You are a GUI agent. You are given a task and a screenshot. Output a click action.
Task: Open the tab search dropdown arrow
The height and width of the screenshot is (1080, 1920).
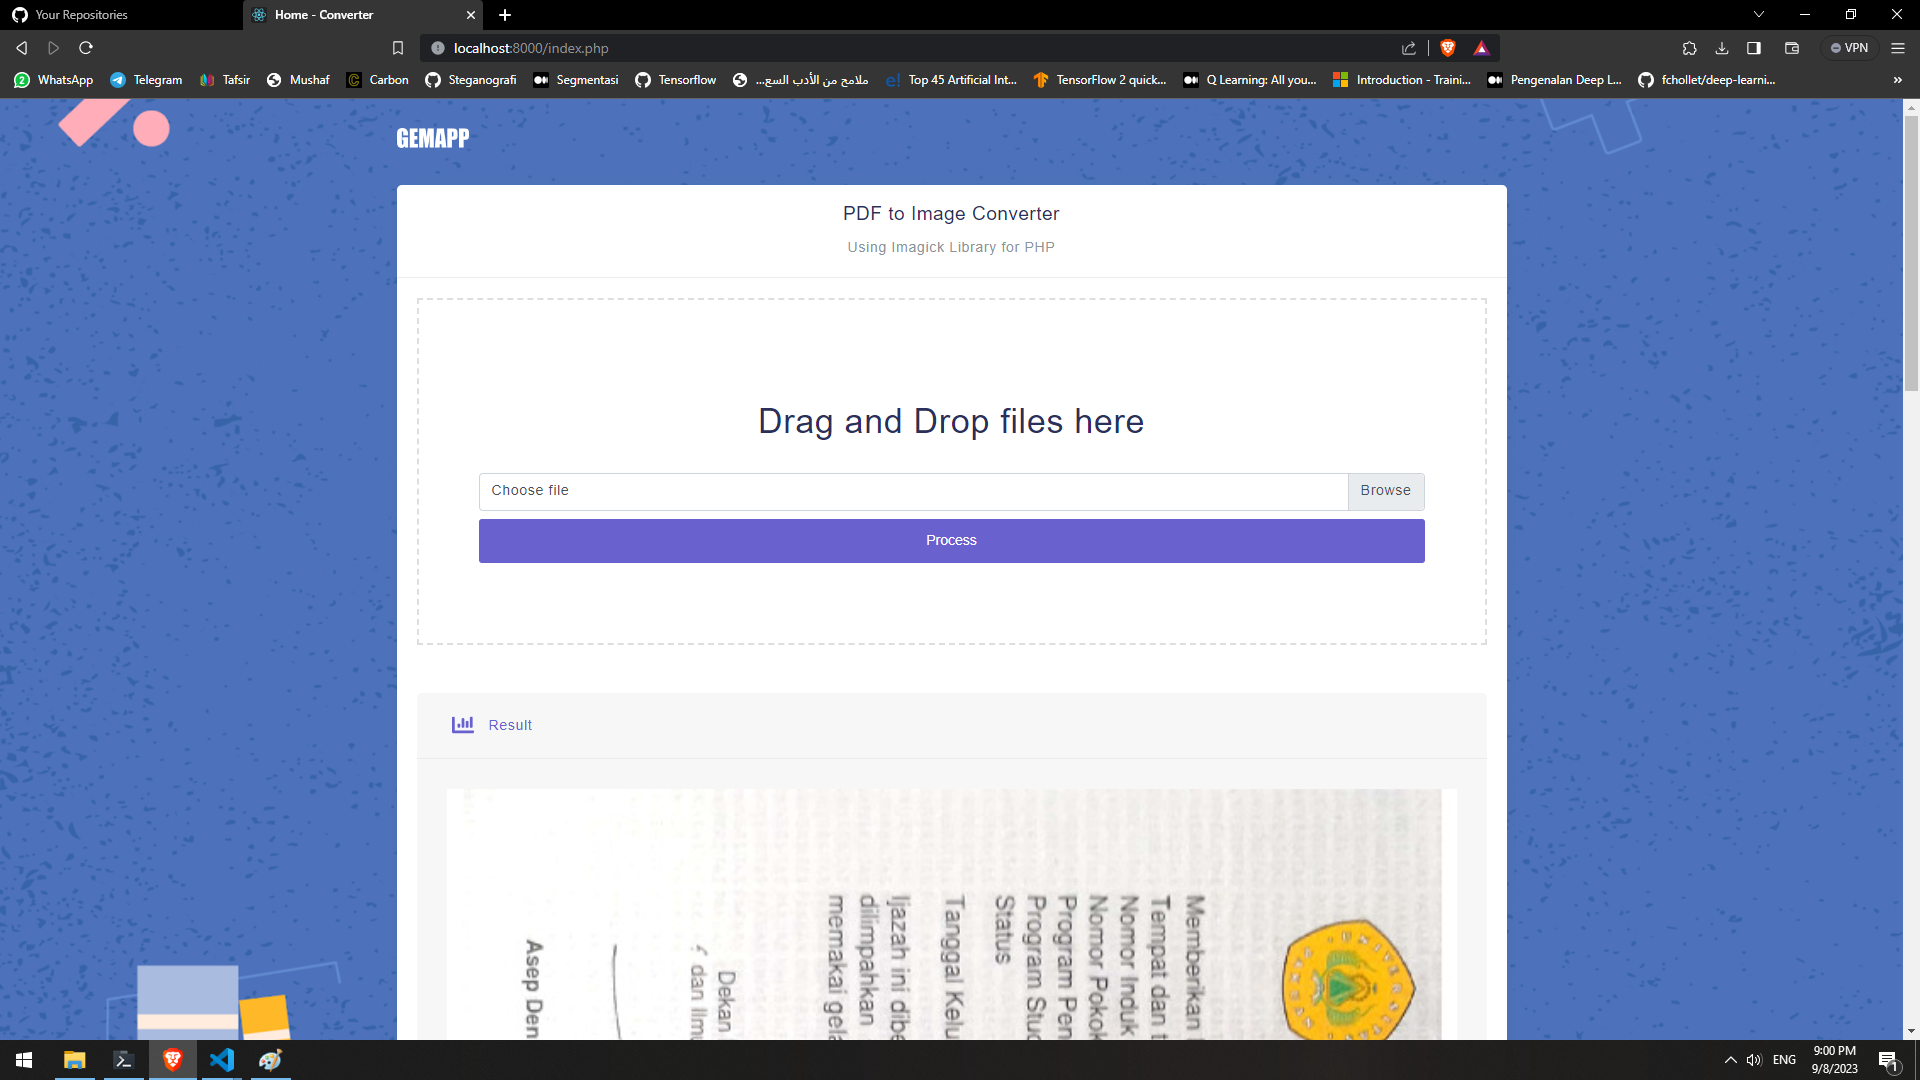[1759, 14]
